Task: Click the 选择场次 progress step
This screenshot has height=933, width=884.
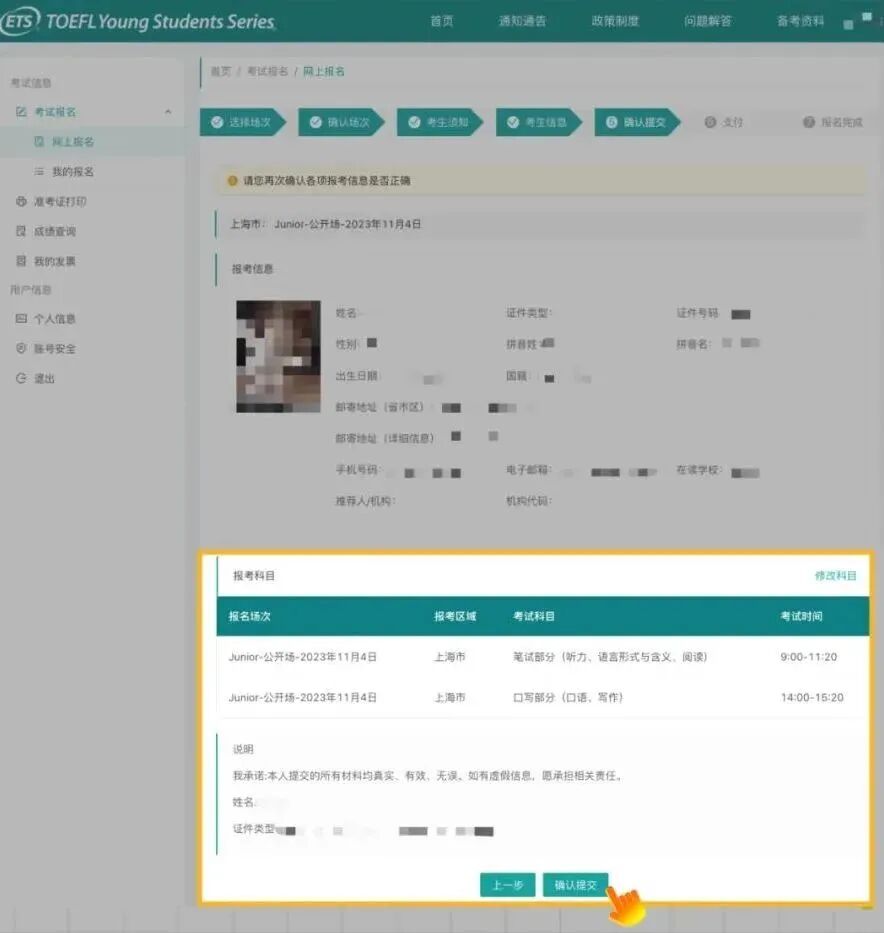Action: click(242, 122)
